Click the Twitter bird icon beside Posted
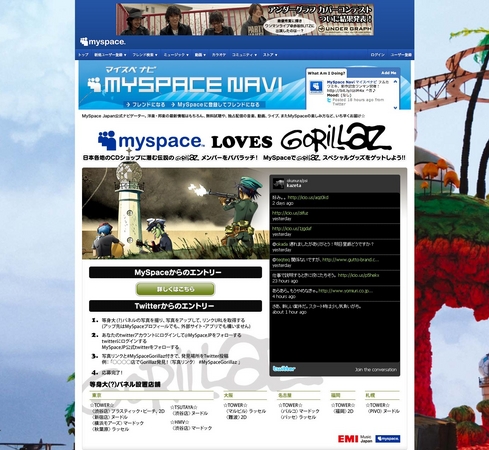 coord(329,100)
